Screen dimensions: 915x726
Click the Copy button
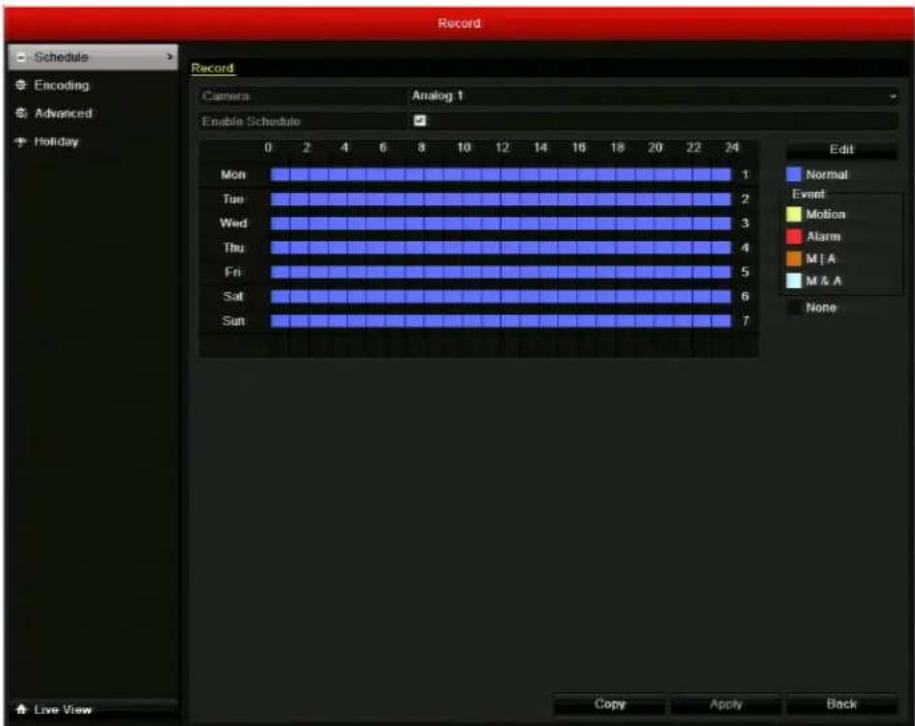609,704
